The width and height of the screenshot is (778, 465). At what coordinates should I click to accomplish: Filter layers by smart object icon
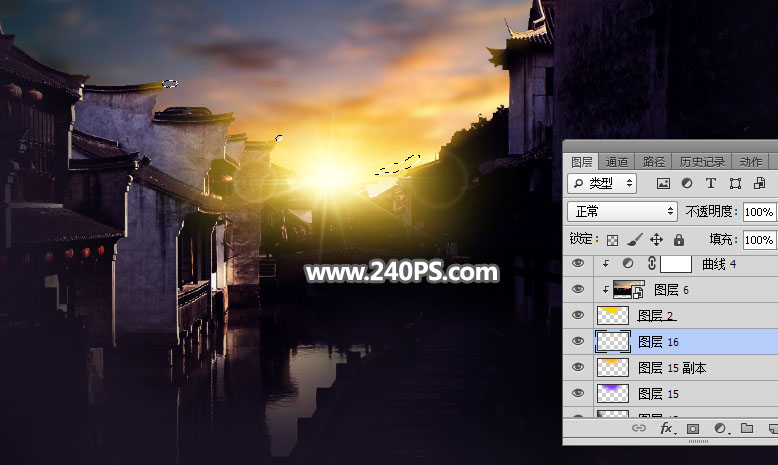[x=759, y=184]
